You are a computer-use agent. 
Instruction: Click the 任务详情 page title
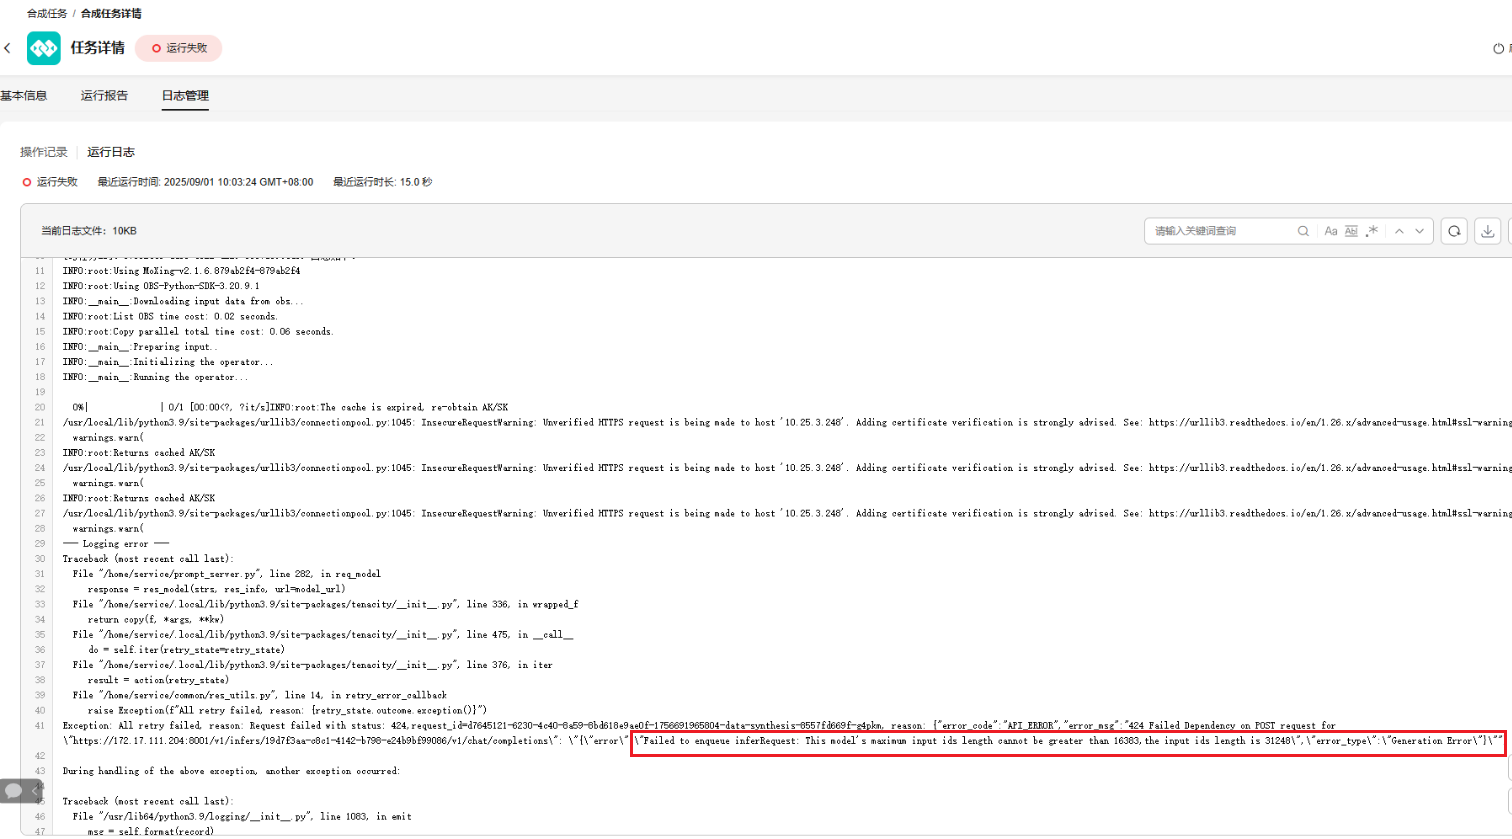click(98, 48)
